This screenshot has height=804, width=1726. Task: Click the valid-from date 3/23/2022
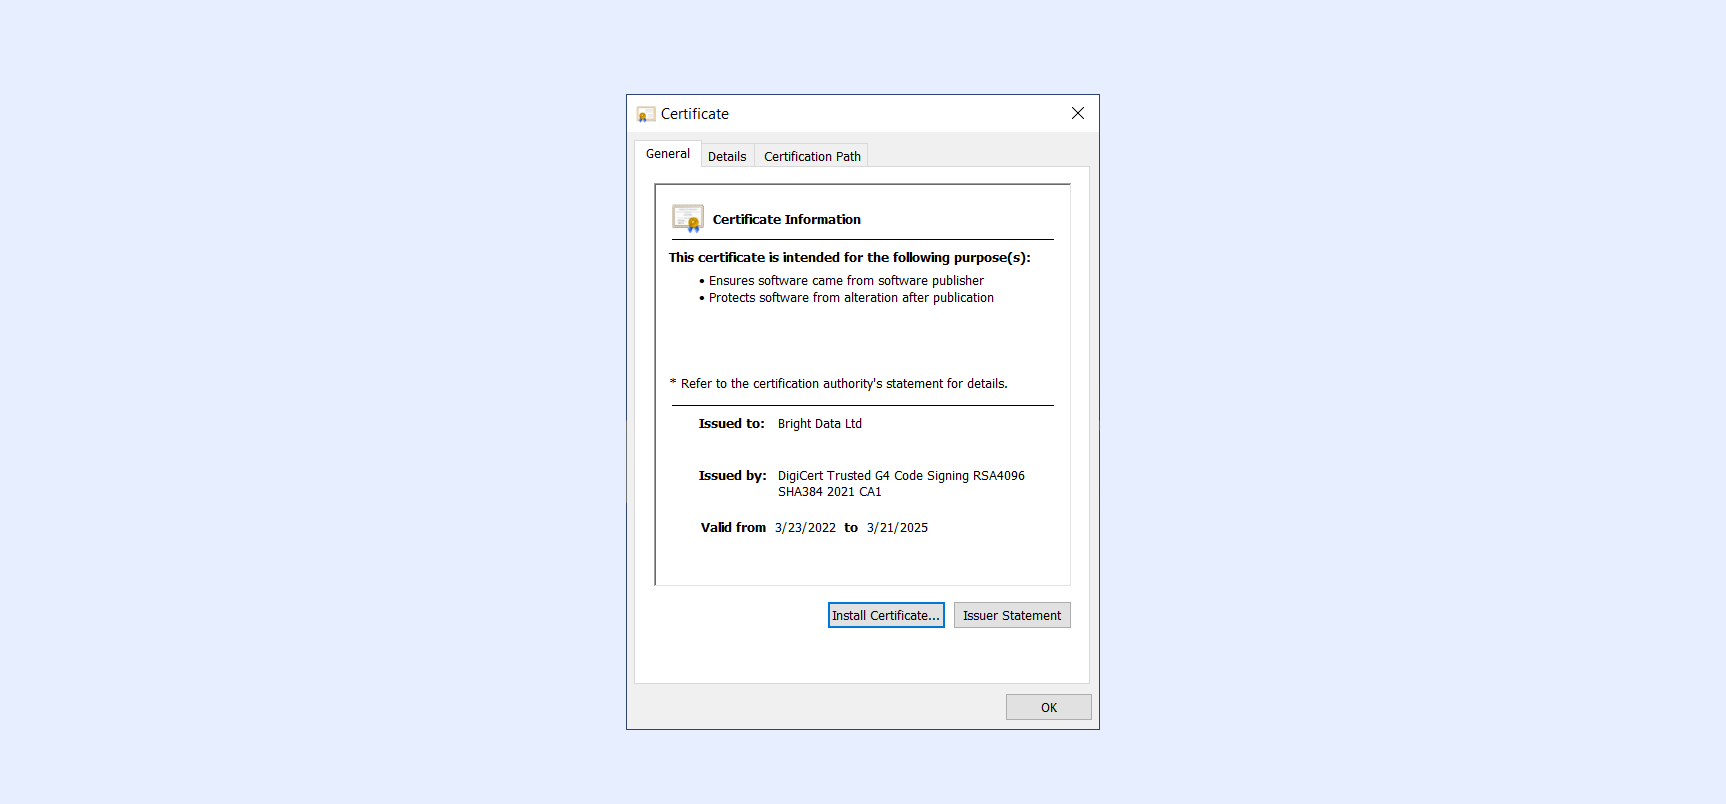click(x=805, y=528)
